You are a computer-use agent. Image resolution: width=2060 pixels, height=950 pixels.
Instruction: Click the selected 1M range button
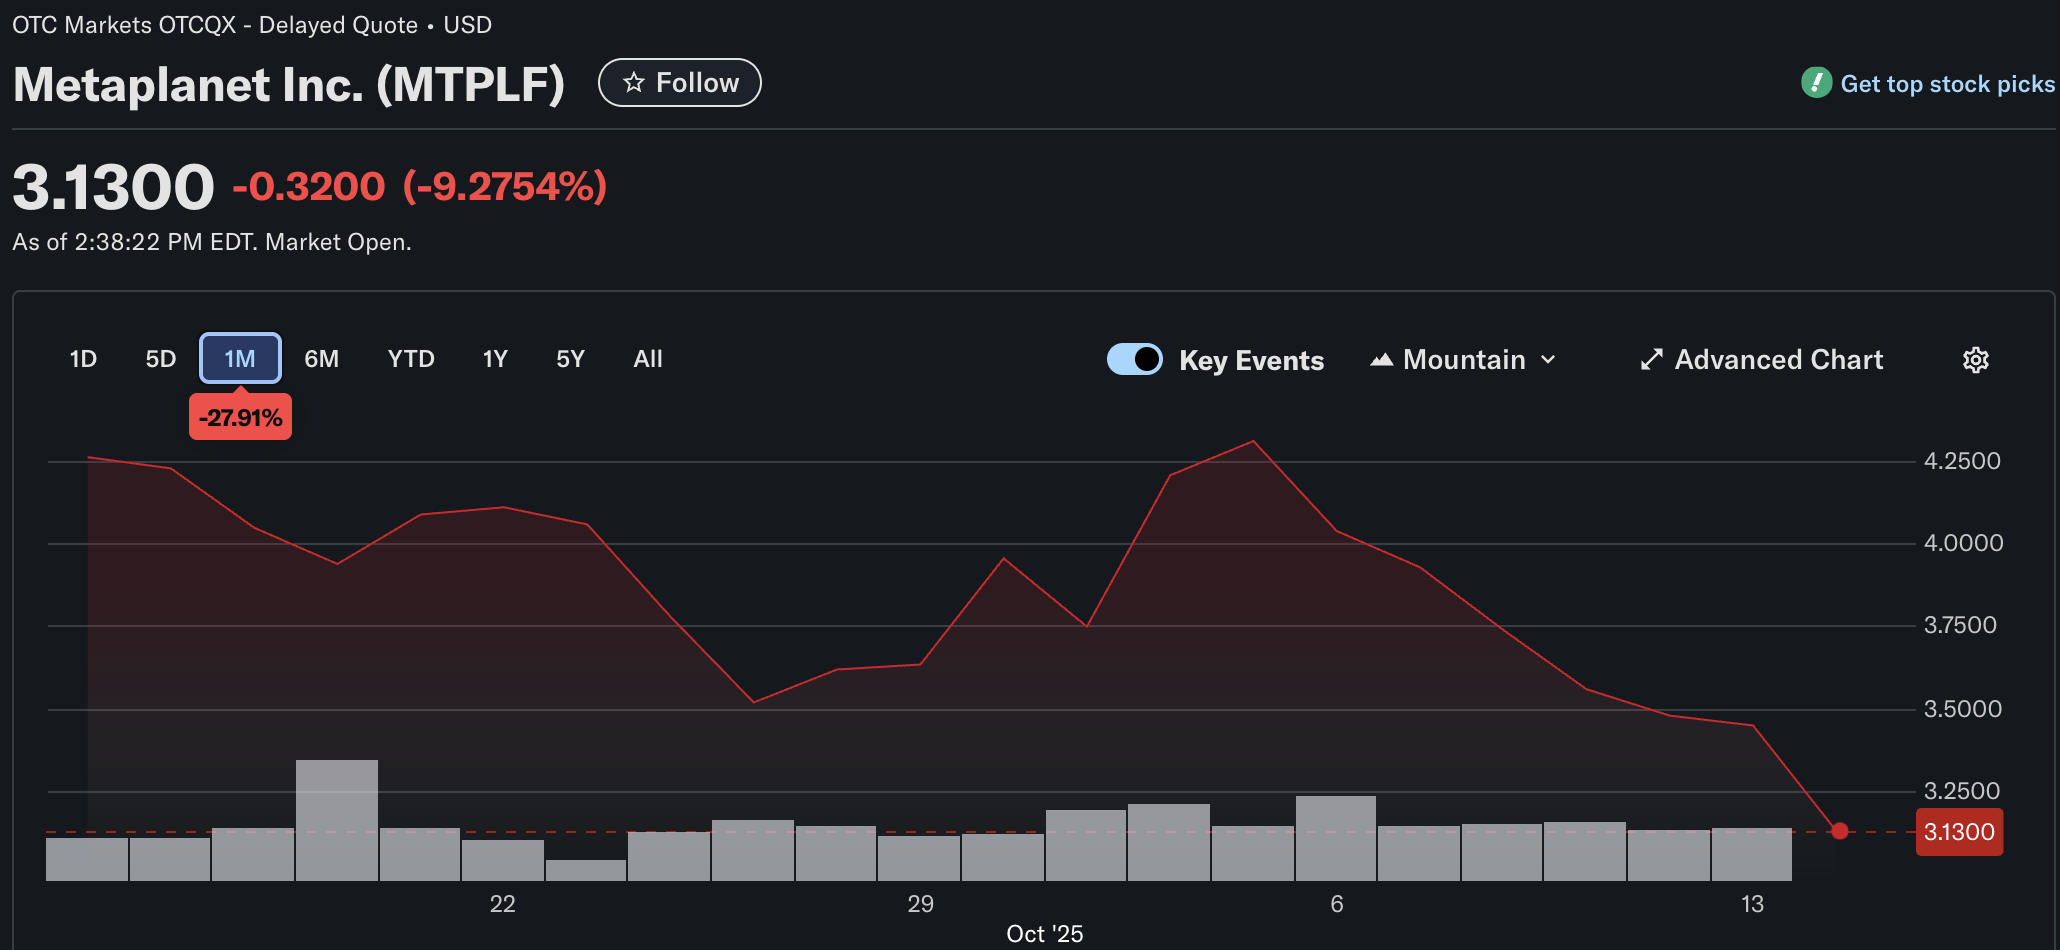pos(240,359)
